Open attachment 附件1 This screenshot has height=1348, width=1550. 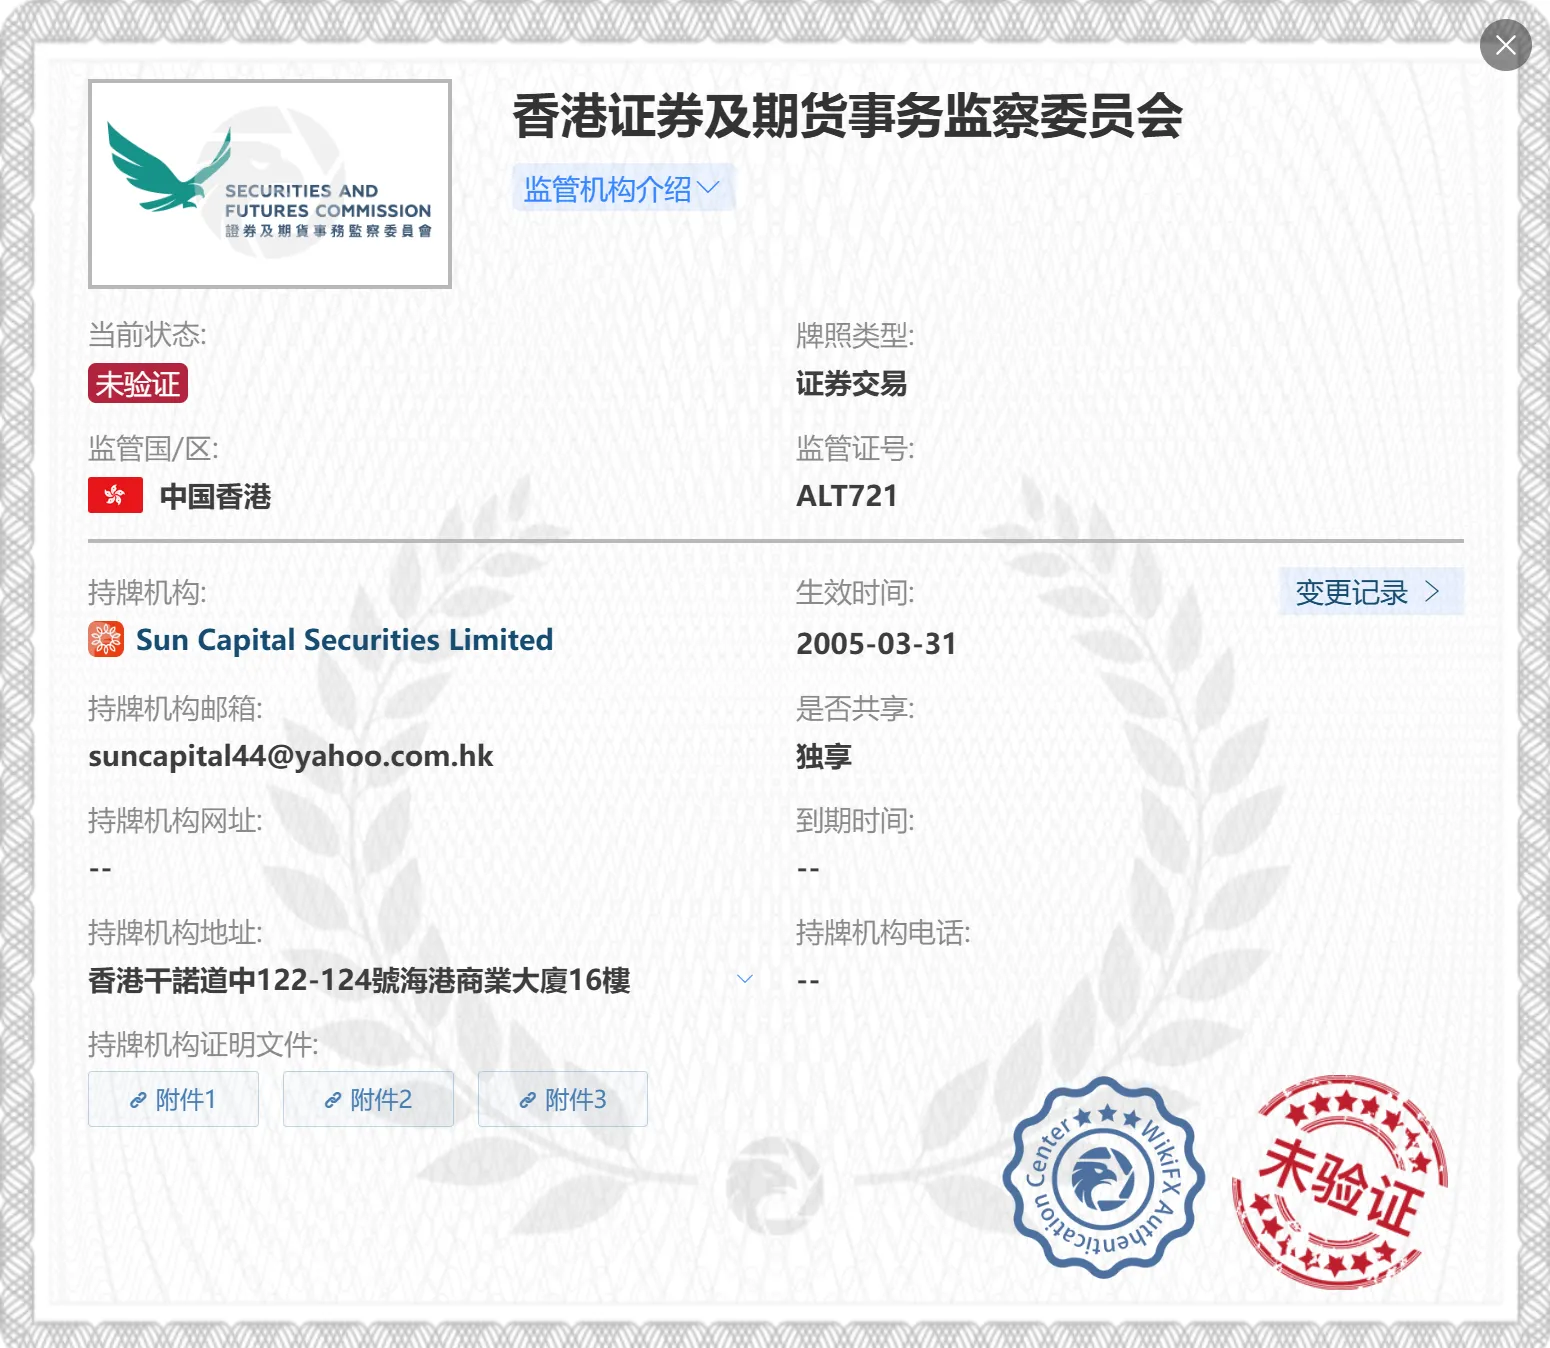tap(173, 1099)
